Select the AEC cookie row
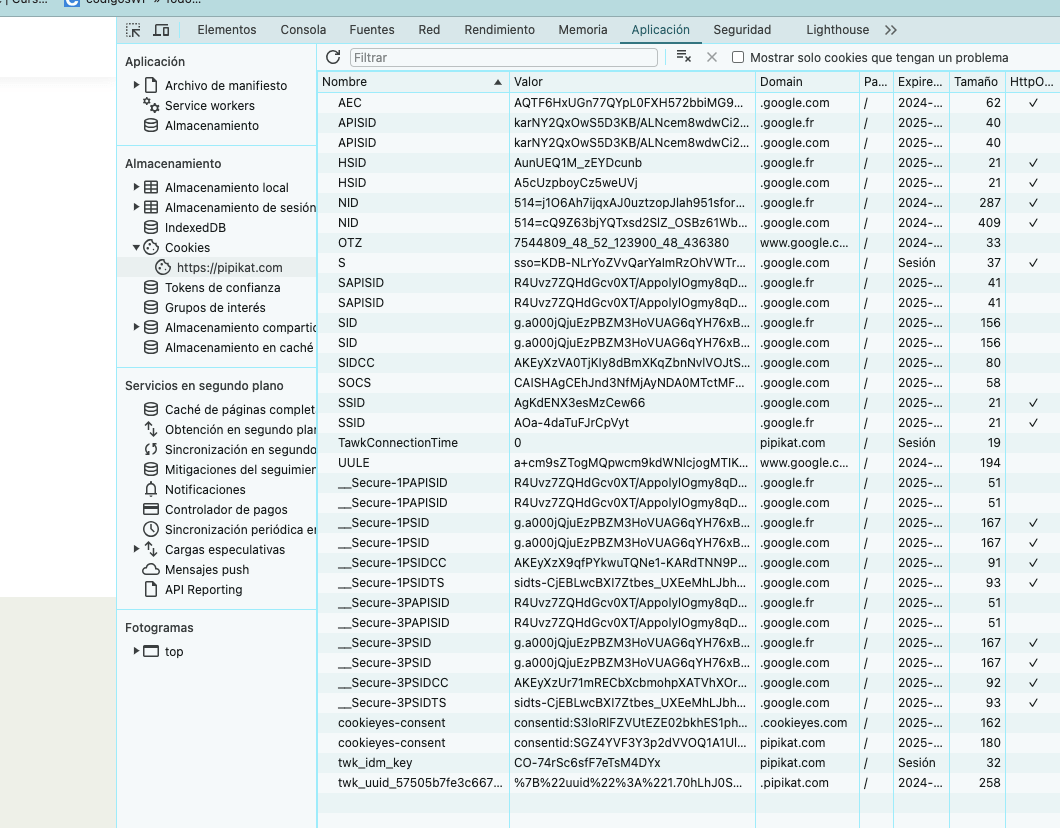The height and width of the screenshot is (828, 1060). 689,103
